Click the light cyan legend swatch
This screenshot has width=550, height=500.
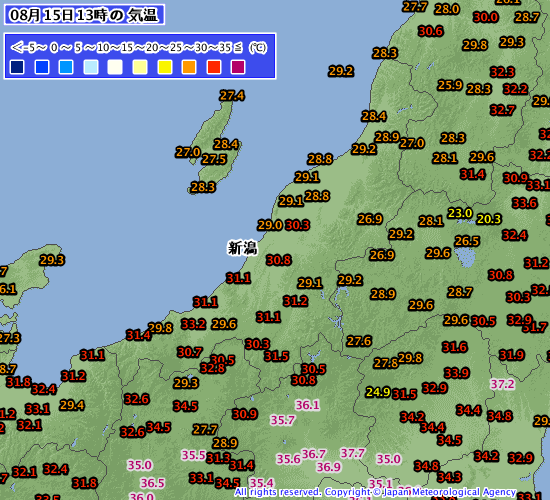pos(91,67)
